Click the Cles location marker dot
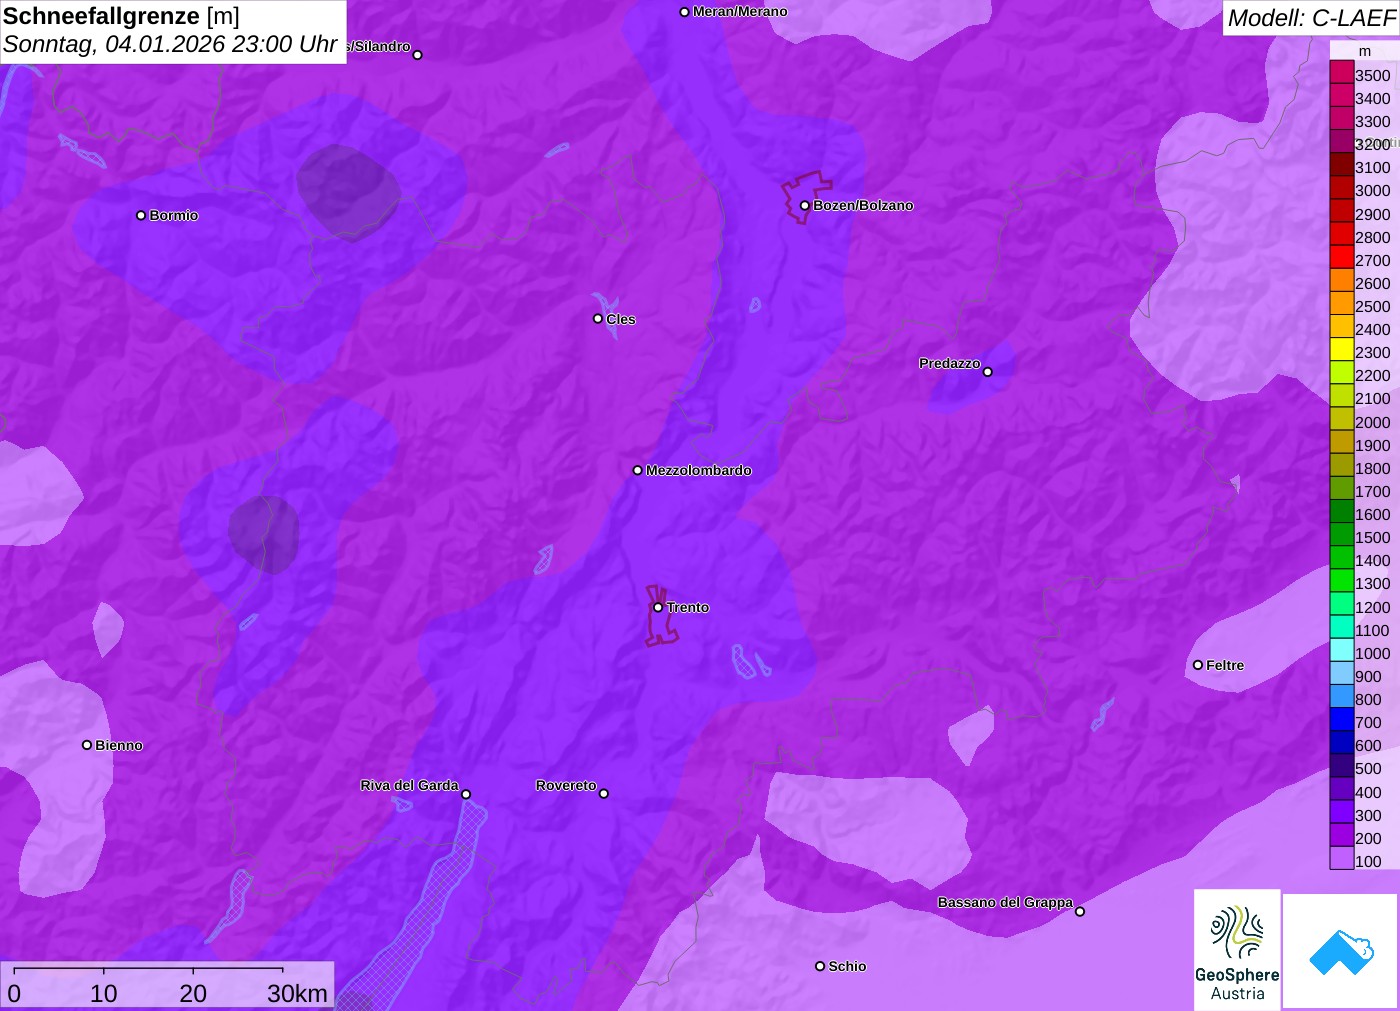The width and height of the screenshot is (1400, 1011). point(598,319)
